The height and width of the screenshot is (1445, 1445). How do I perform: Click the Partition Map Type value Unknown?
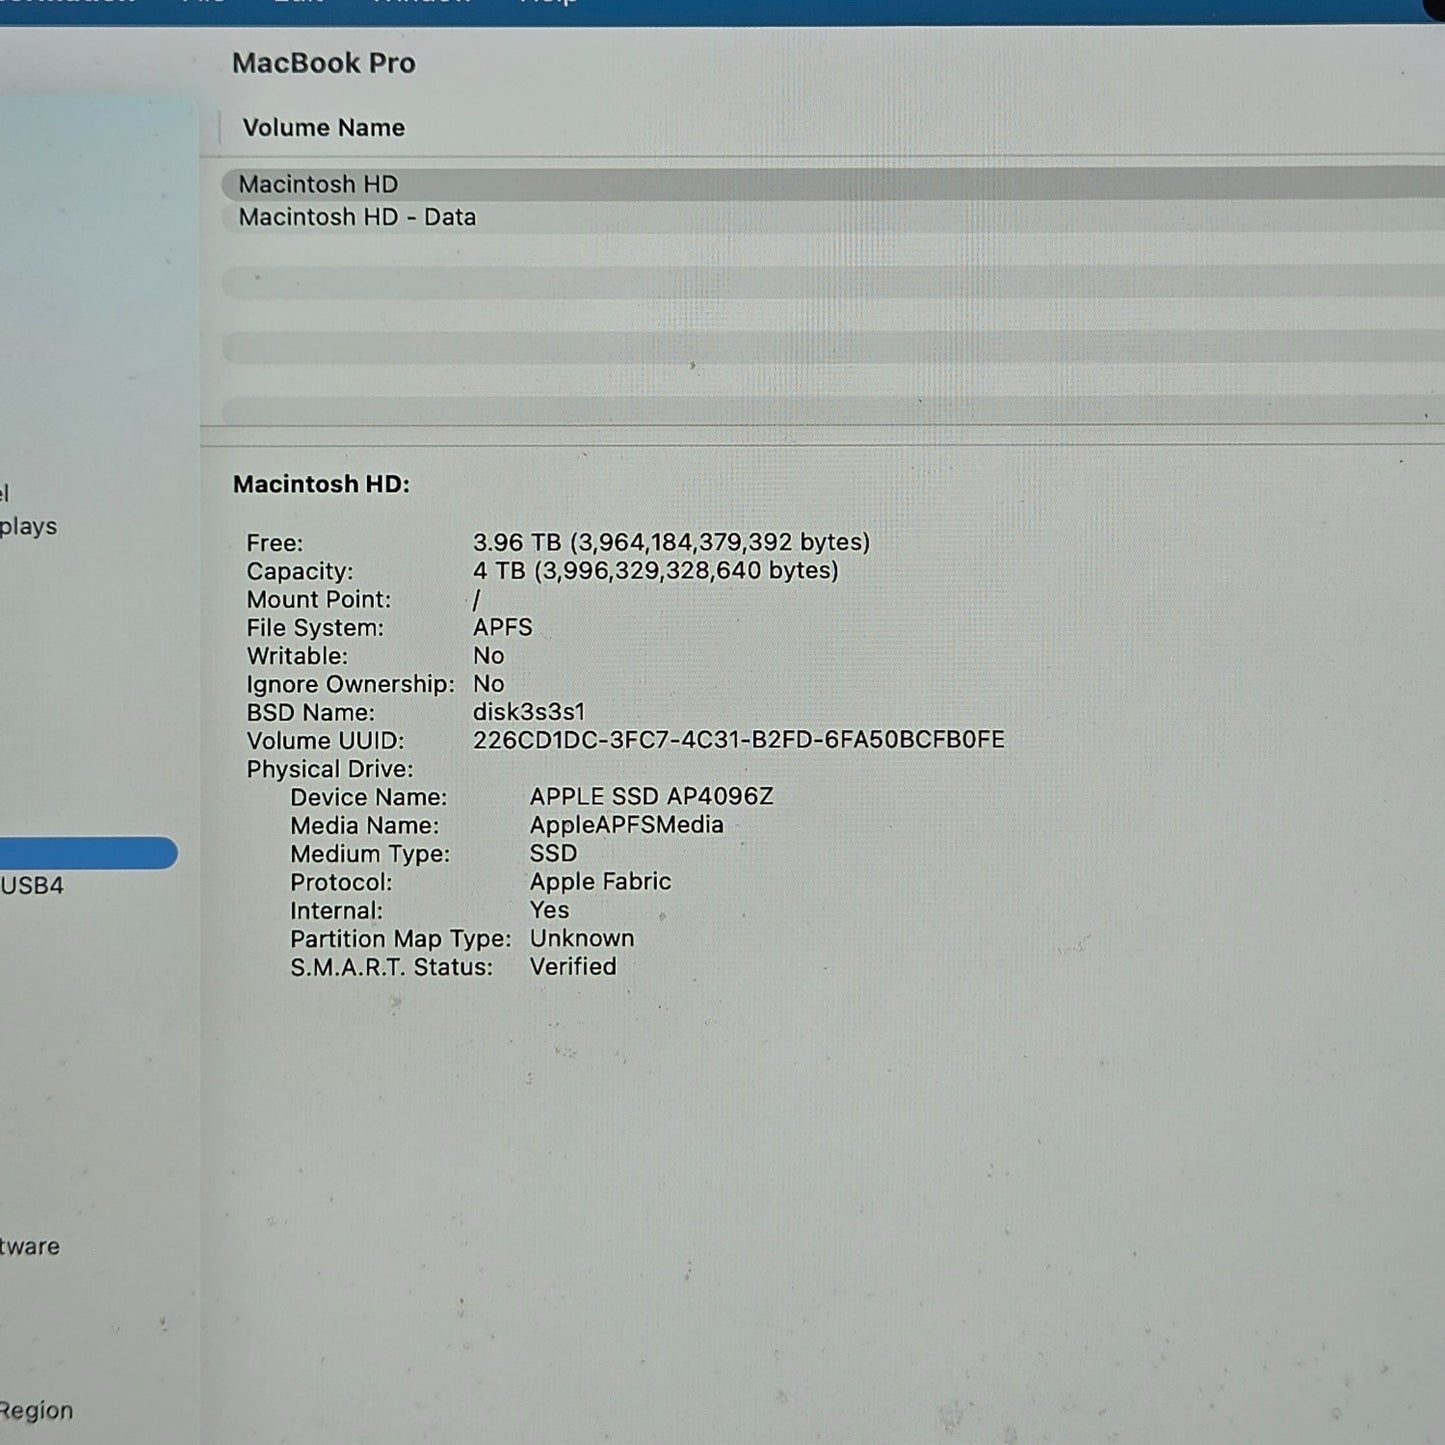582,939
